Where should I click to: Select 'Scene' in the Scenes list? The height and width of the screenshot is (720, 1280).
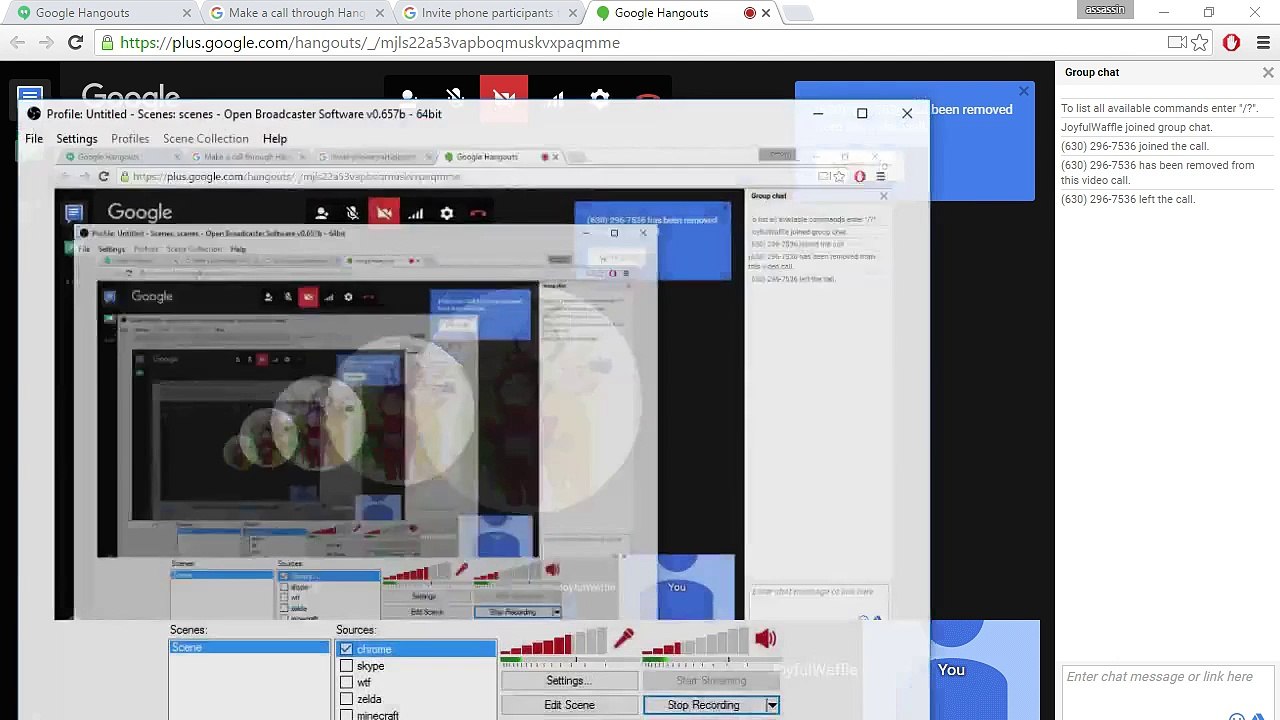click(x=249, y=648)
